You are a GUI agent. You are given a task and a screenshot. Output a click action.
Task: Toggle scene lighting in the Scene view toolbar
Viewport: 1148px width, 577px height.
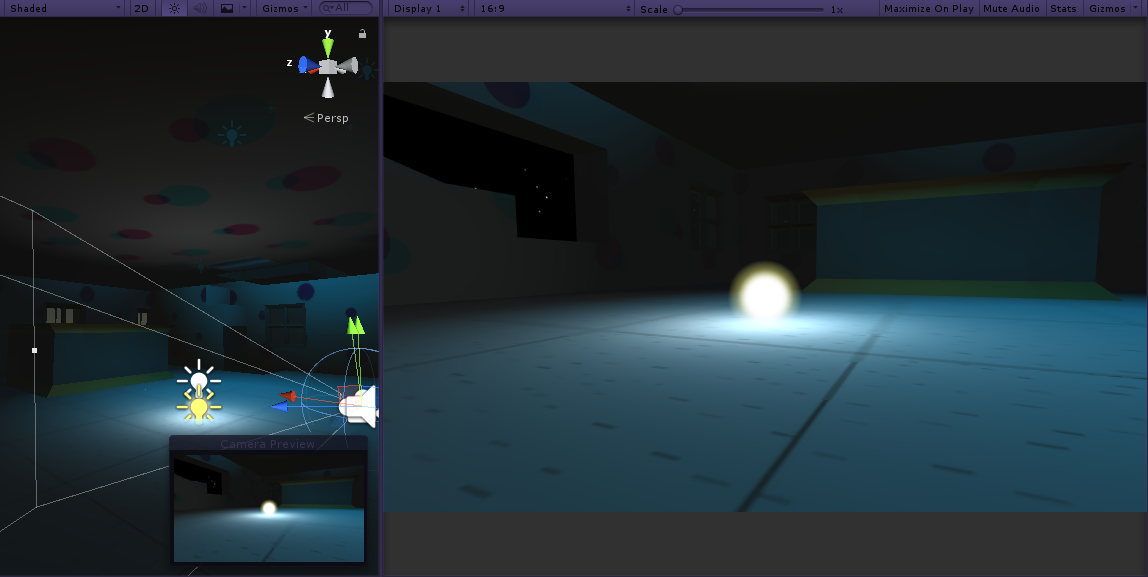[173, 8]
